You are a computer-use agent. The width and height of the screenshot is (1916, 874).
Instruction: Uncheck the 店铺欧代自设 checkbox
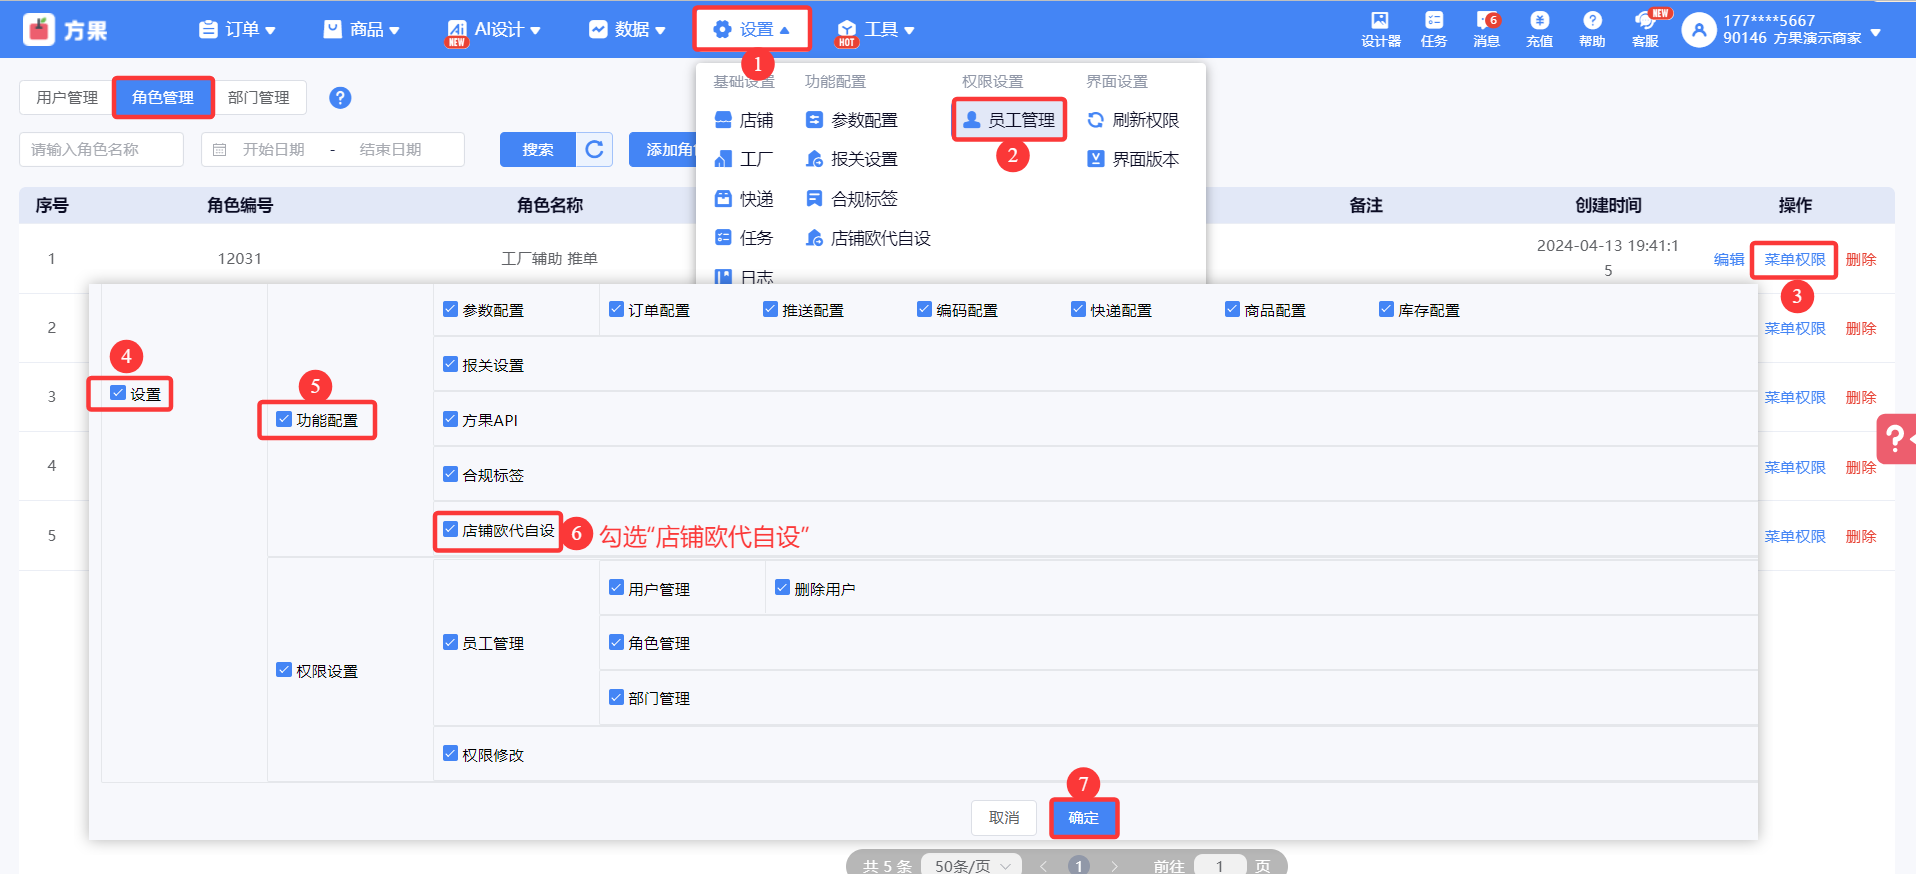451,530
